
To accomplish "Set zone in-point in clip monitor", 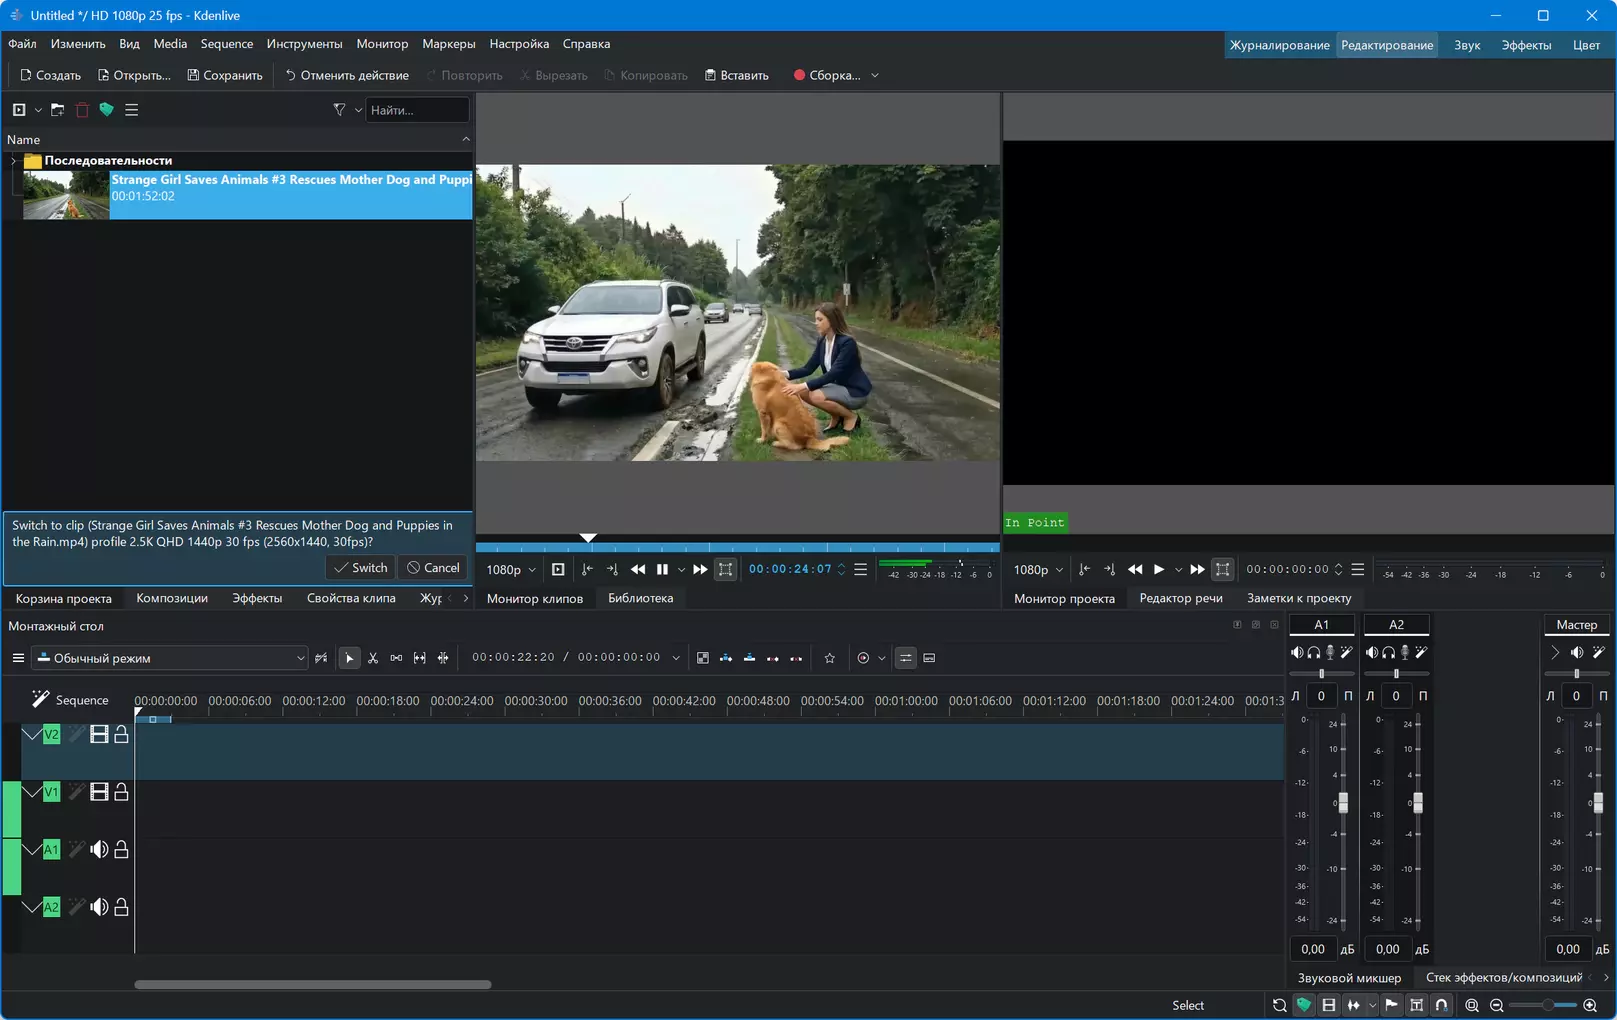I will coord(587,570).
